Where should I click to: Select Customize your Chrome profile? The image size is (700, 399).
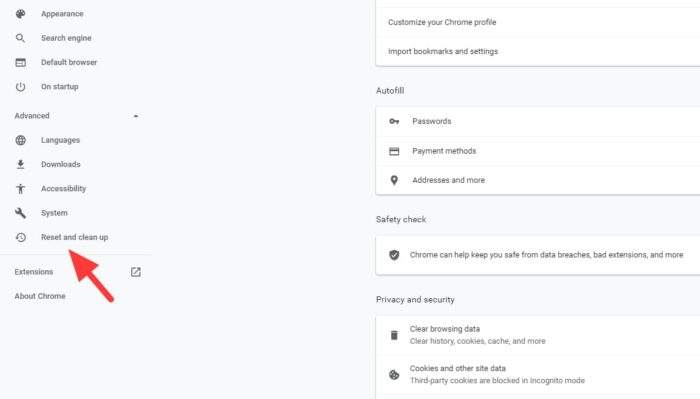538,22
